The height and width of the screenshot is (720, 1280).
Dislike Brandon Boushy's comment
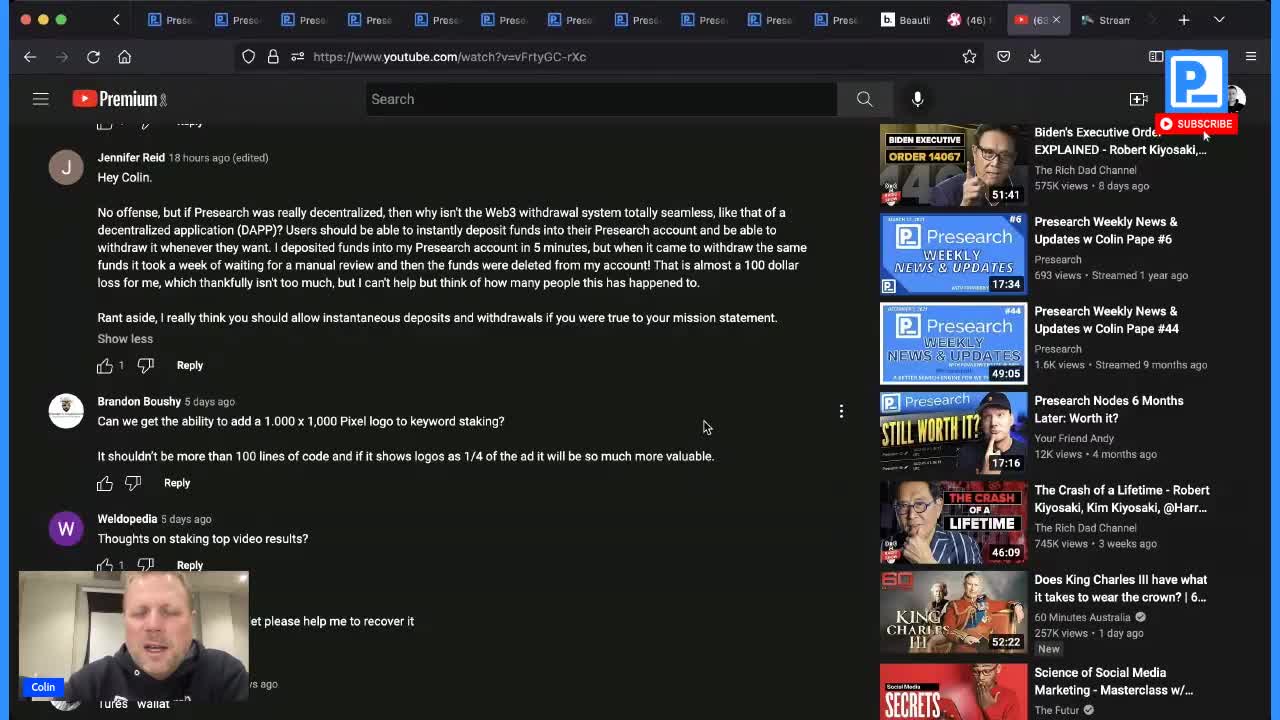[133, 484]
